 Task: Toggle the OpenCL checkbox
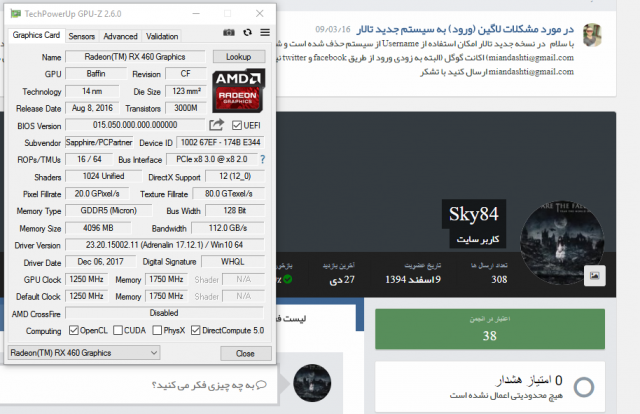[72, 330]
